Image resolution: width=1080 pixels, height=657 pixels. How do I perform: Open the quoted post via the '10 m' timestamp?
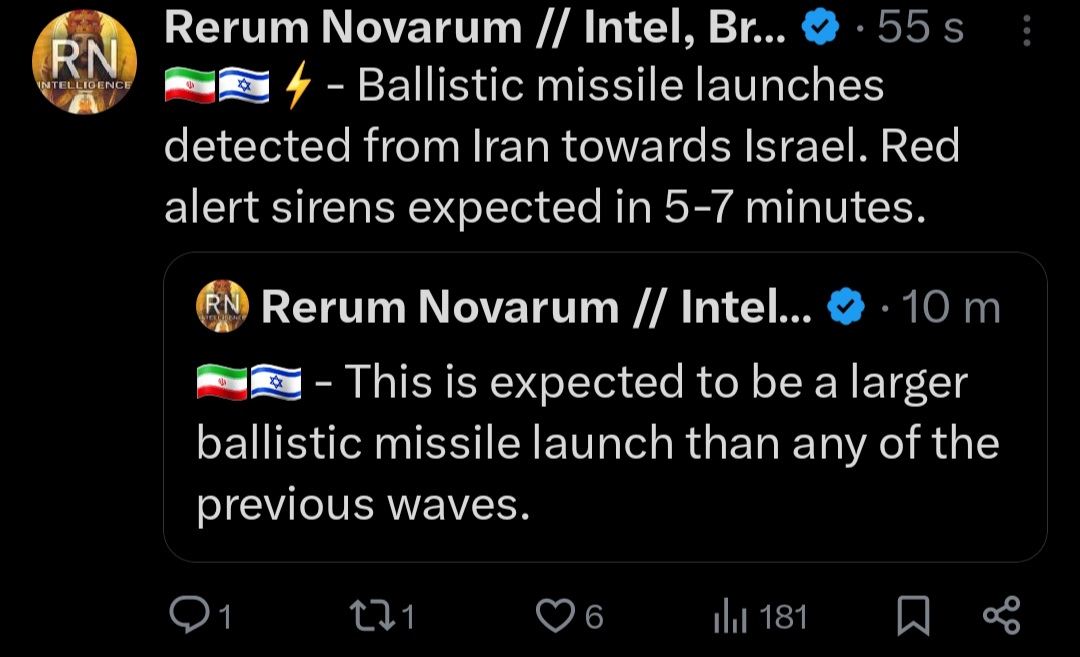951,307
